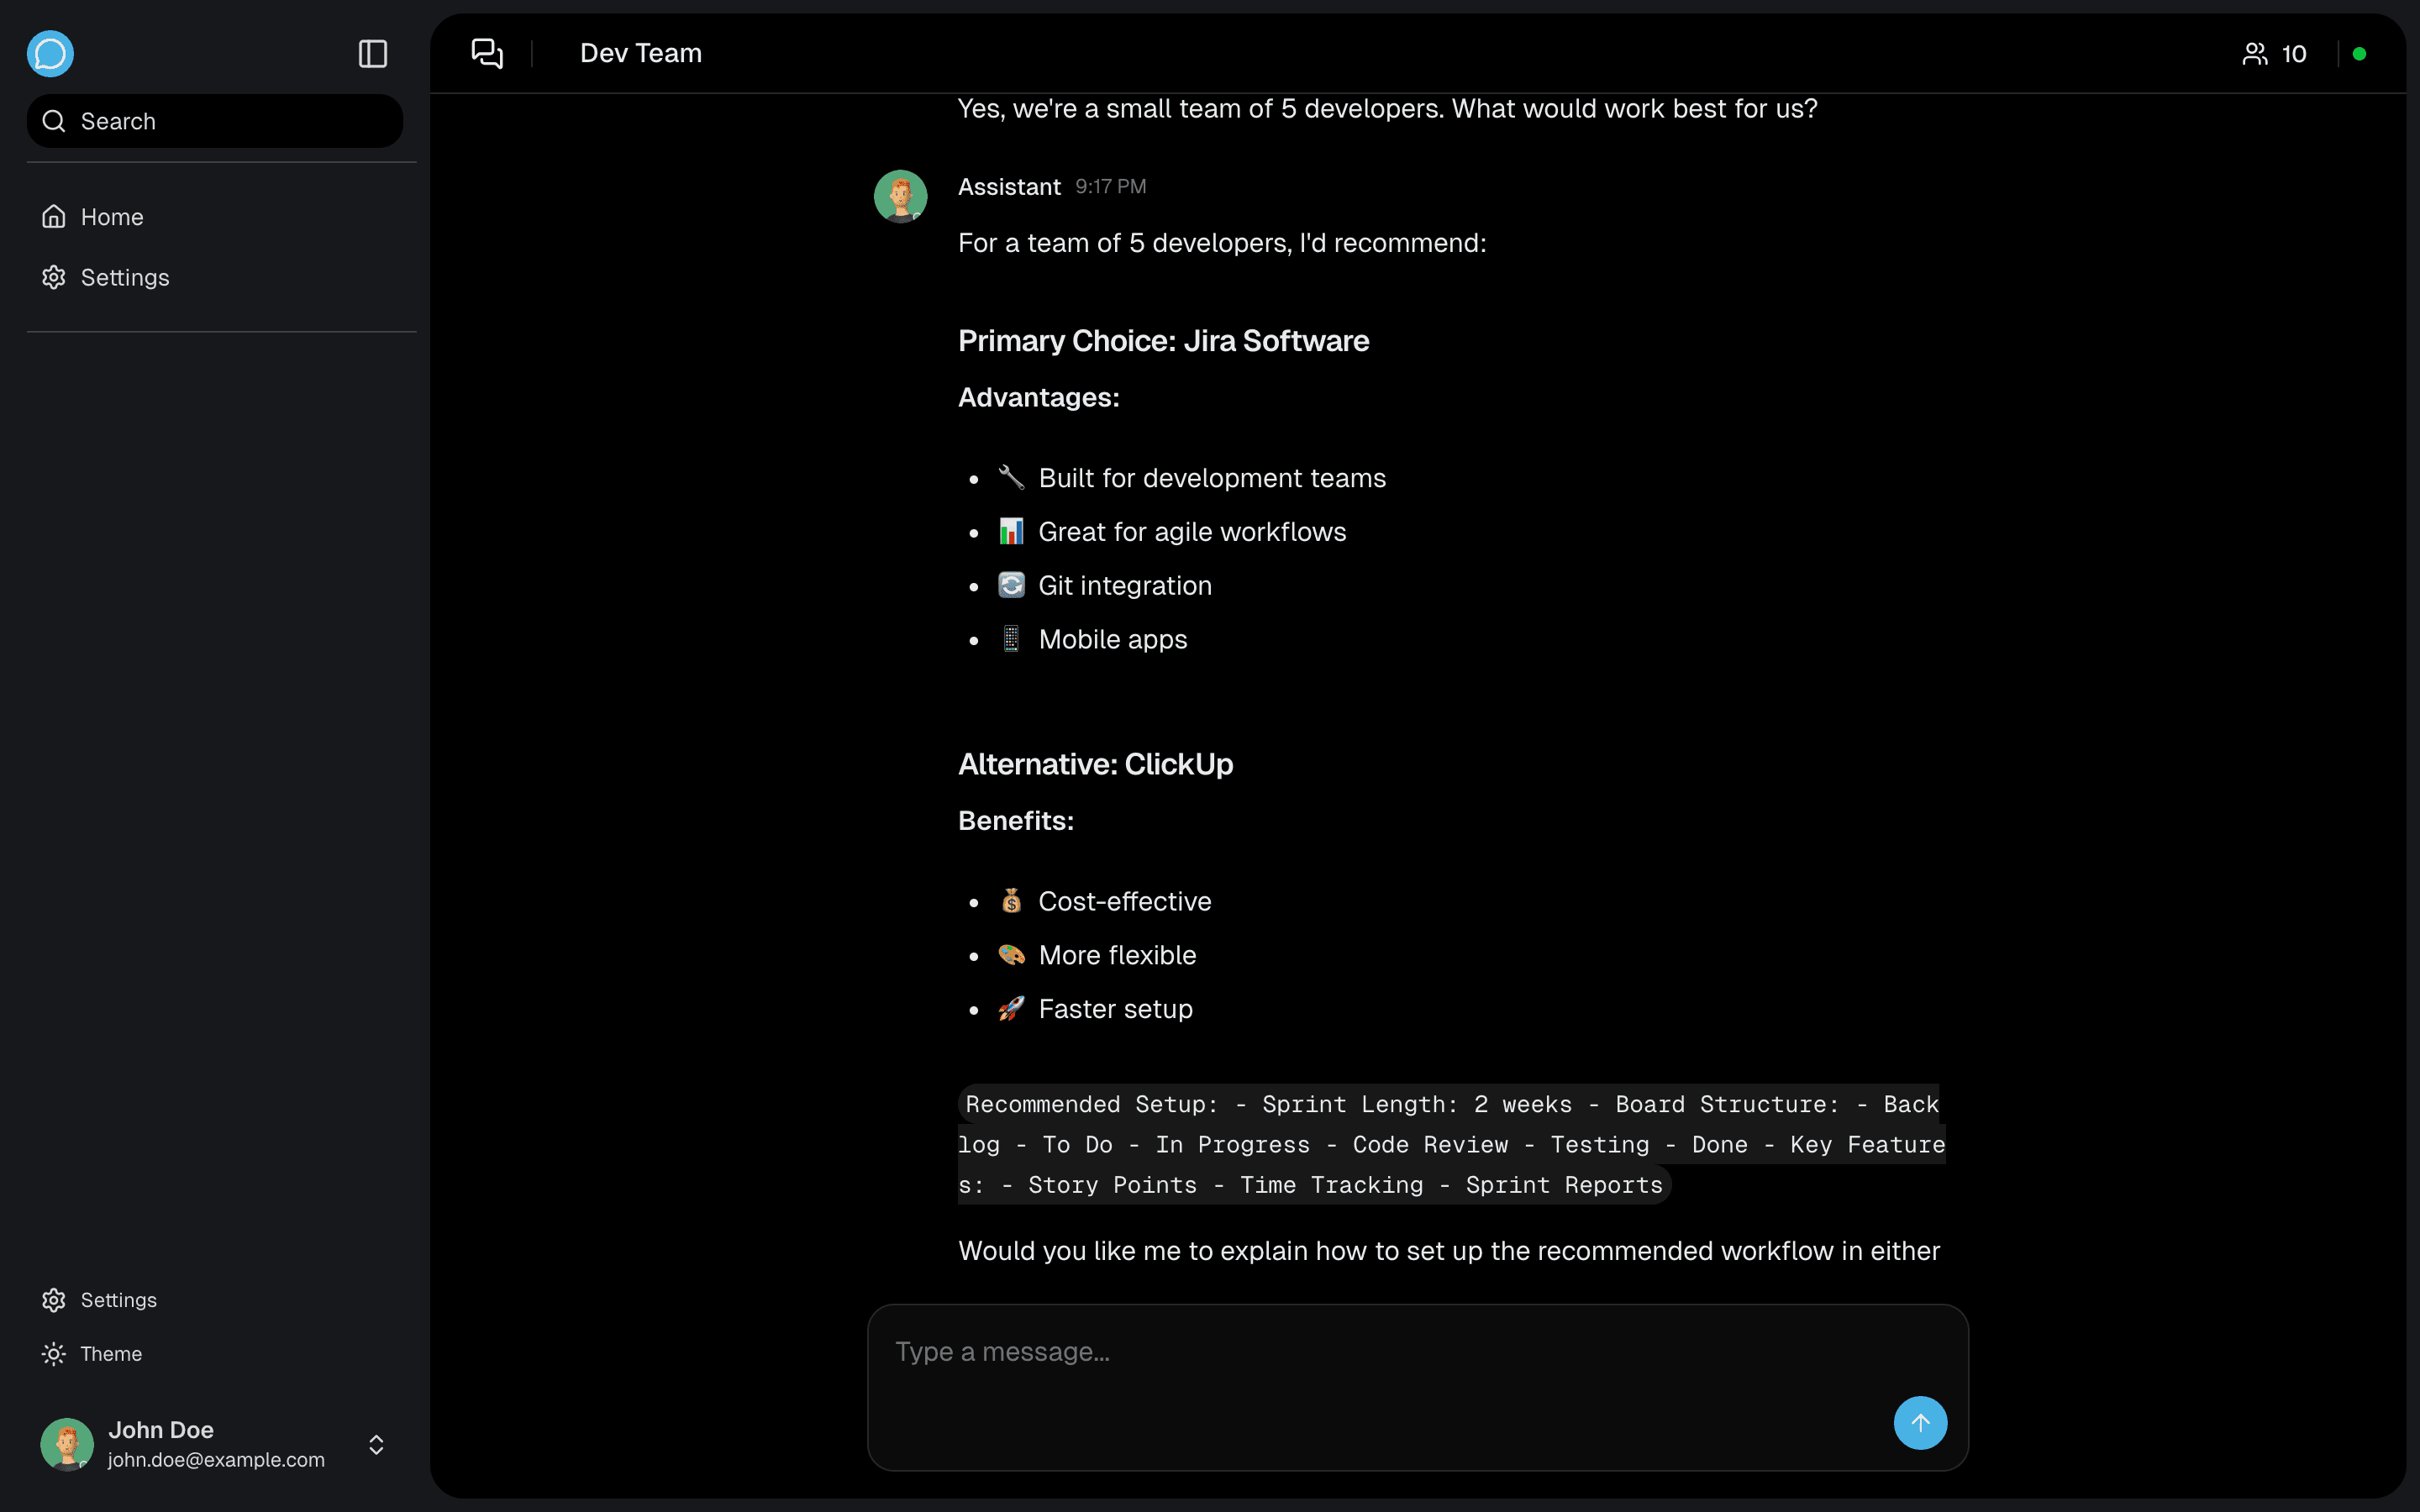Open Home from the sidebar
The width and height of the screenshot is (2420, 1512).
(111, 217)
